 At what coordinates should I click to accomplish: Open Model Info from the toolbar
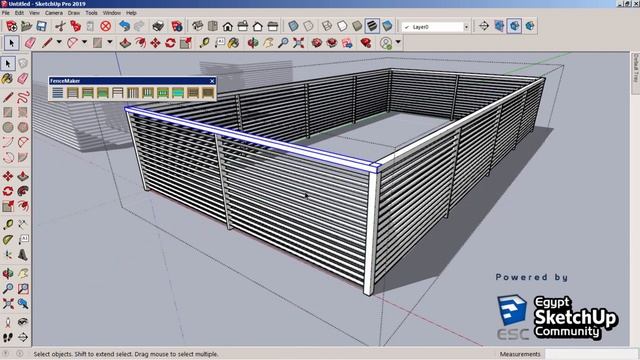177,27
